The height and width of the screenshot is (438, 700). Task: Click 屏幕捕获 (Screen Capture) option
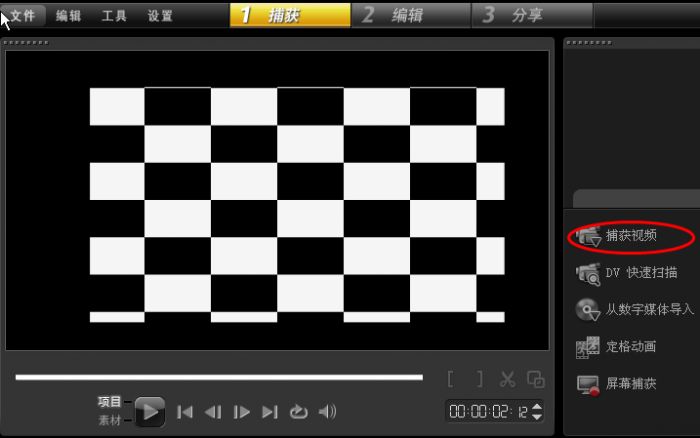pyautogui.click(x=631, y=384)
